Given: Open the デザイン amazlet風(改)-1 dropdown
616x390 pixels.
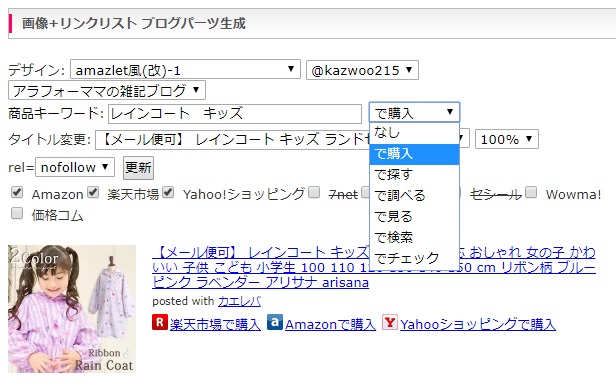Looking at the screenshot, I should (185, 70).
